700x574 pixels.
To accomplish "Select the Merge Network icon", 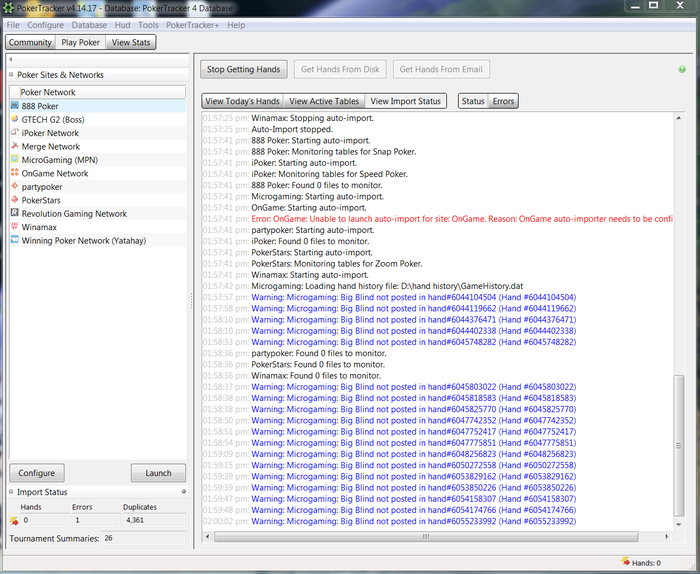I will 15,146.
